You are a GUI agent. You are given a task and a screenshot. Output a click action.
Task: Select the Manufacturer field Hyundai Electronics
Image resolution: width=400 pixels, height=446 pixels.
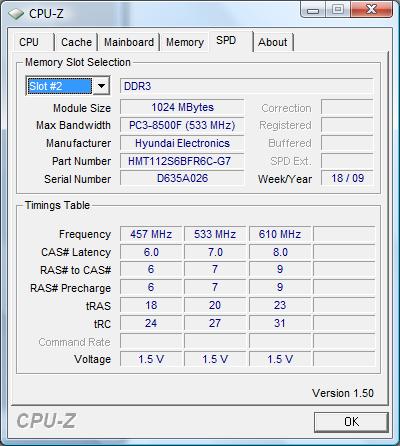(x=182, y=143)
